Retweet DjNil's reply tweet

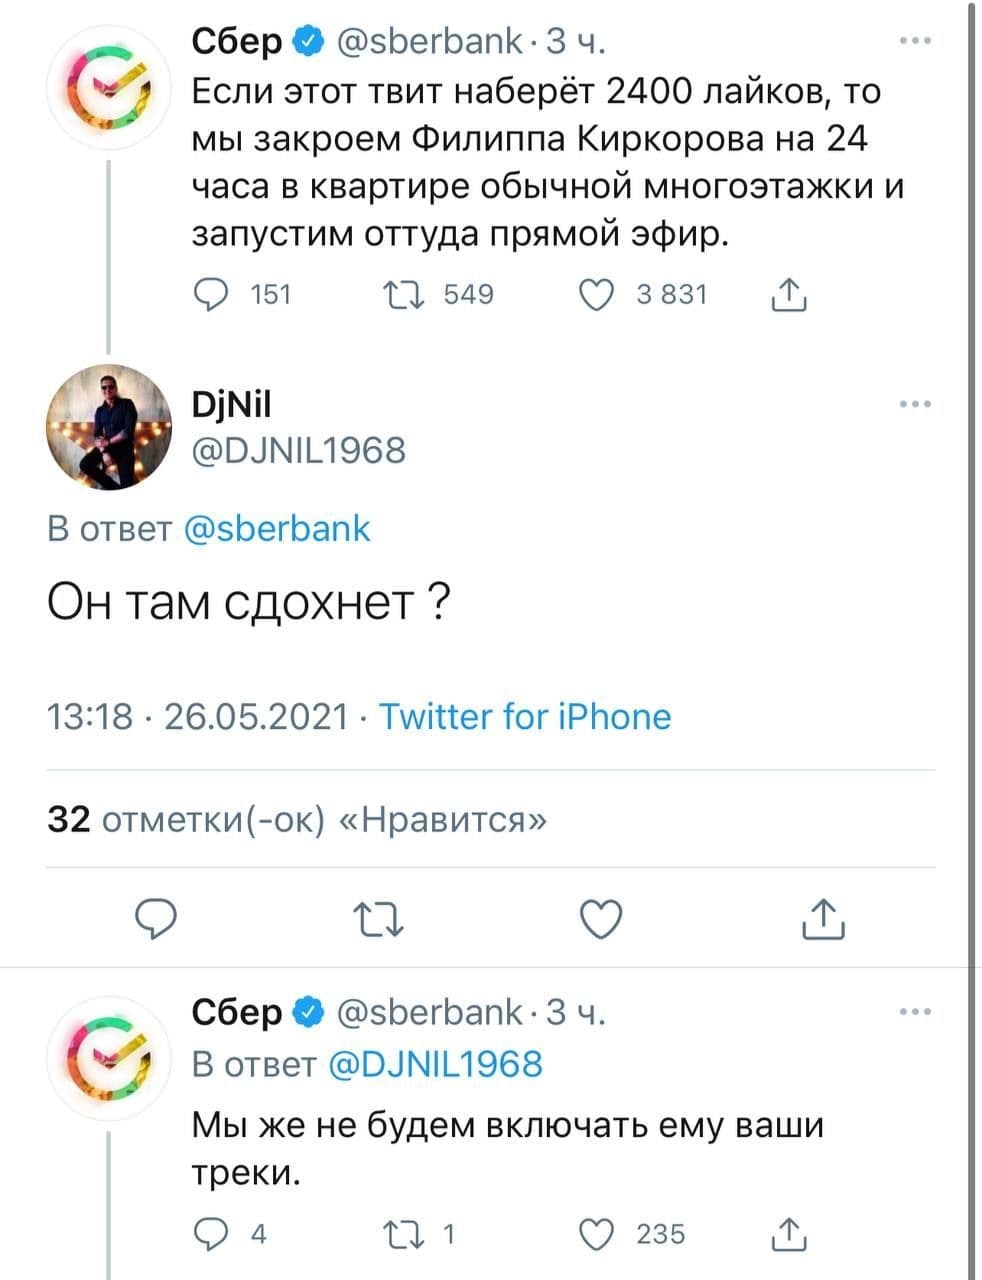[380, 919]
